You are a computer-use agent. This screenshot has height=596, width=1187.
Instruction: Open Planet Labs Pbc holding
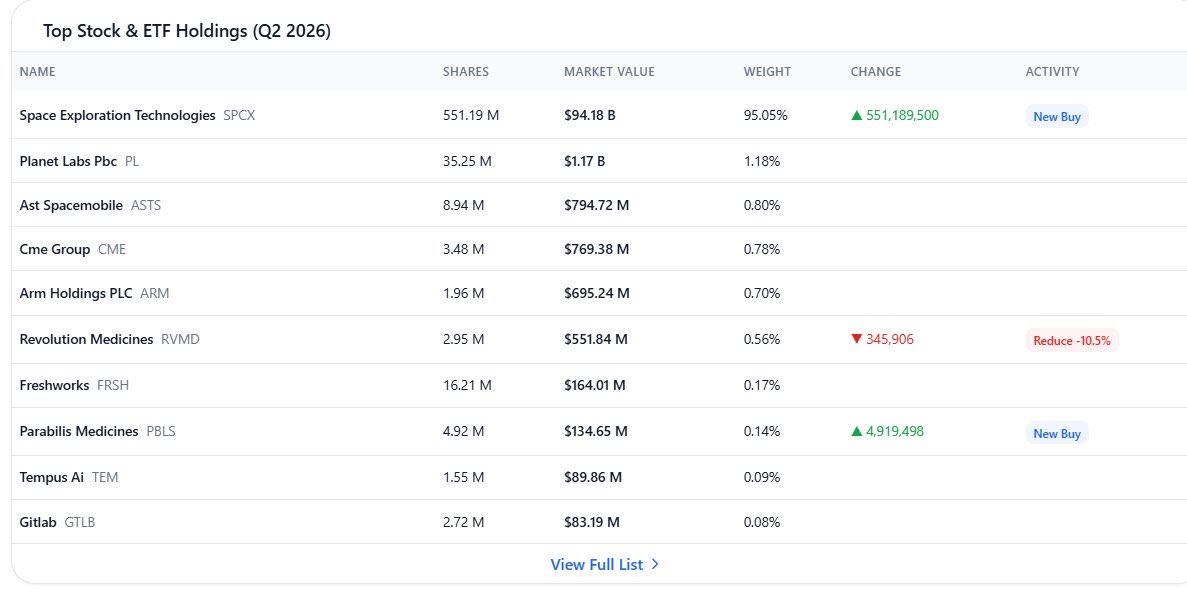(68, 161)
